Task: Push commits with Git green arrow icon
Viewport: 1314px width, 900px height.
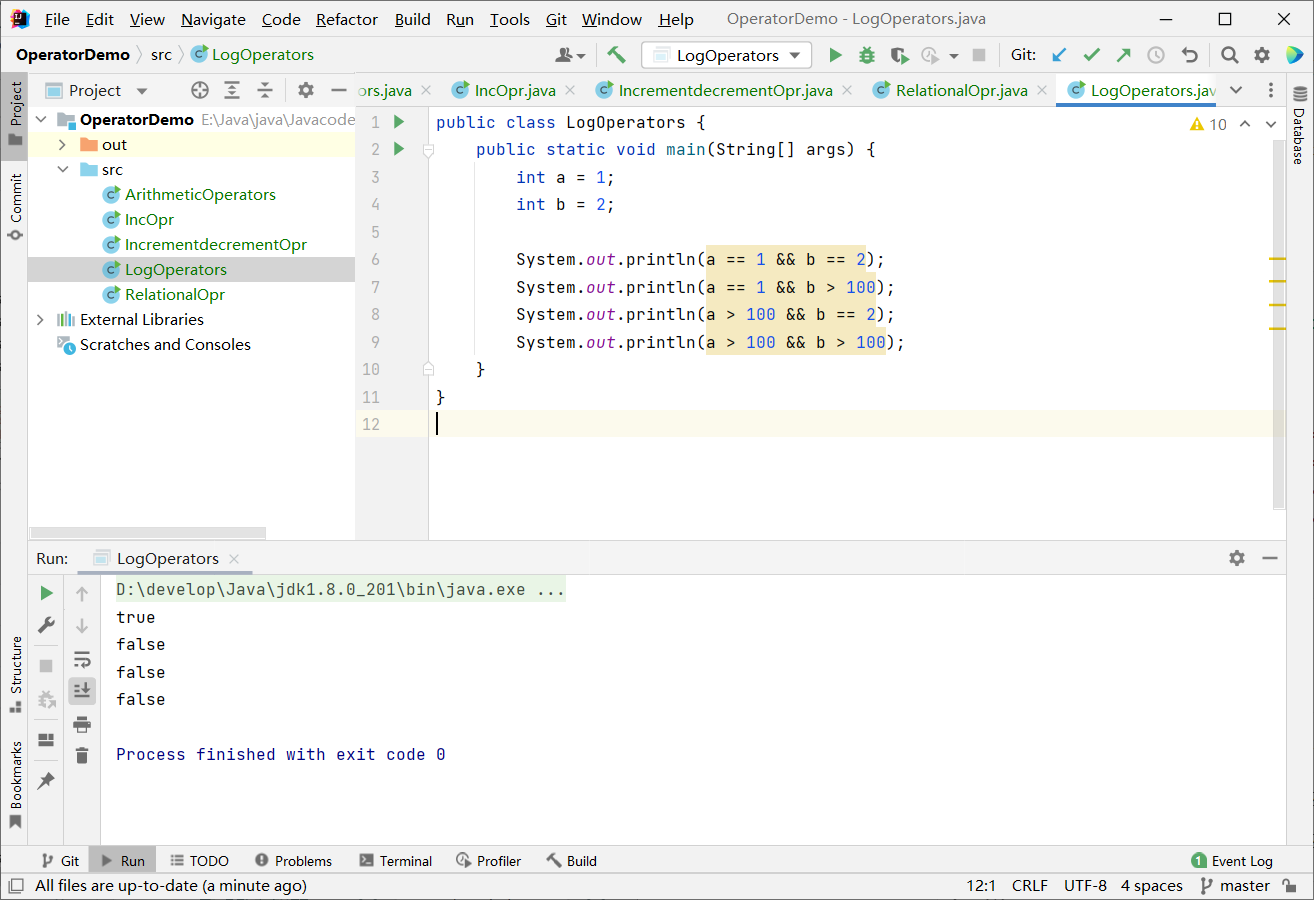Action: pyautogui.click(x=1124, y=55)
